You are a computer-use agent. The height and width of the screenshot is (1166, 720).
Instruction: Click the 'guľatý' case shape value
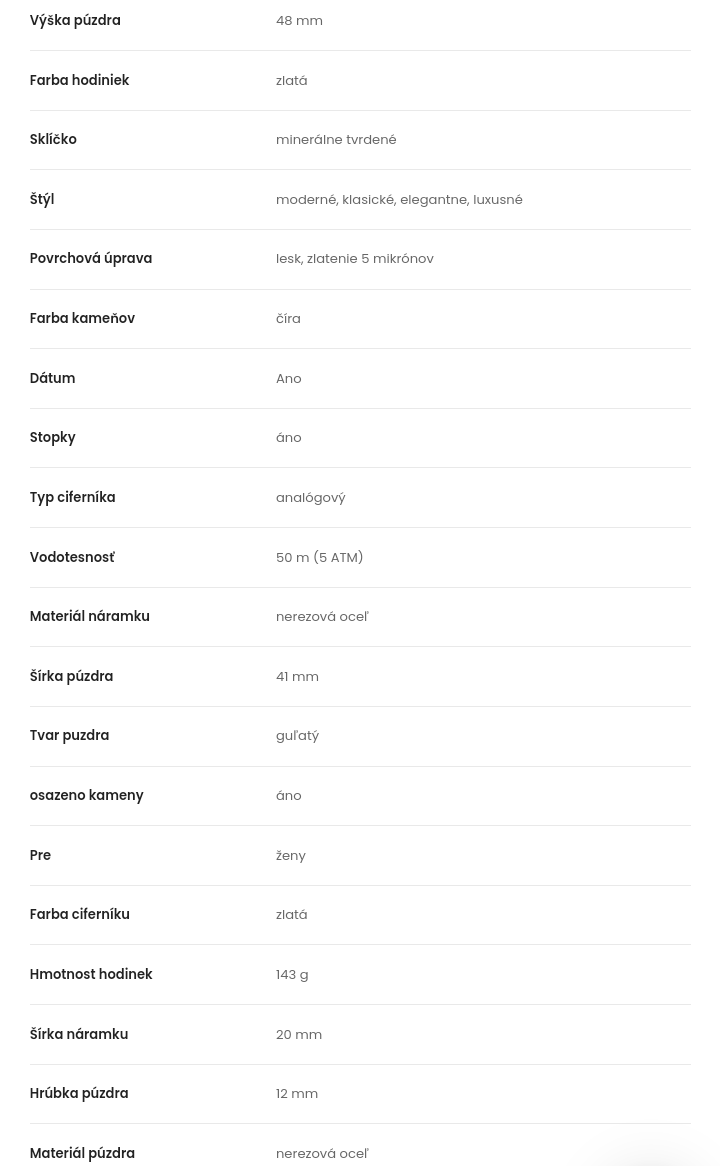(297, 735)
